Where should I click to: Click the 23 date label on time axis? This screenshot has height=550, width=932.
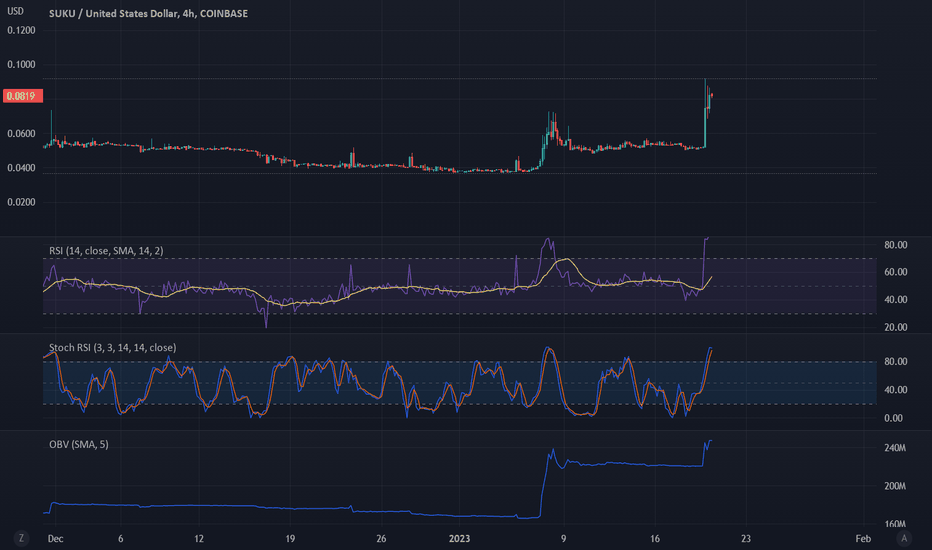click(x=745, y=539)
